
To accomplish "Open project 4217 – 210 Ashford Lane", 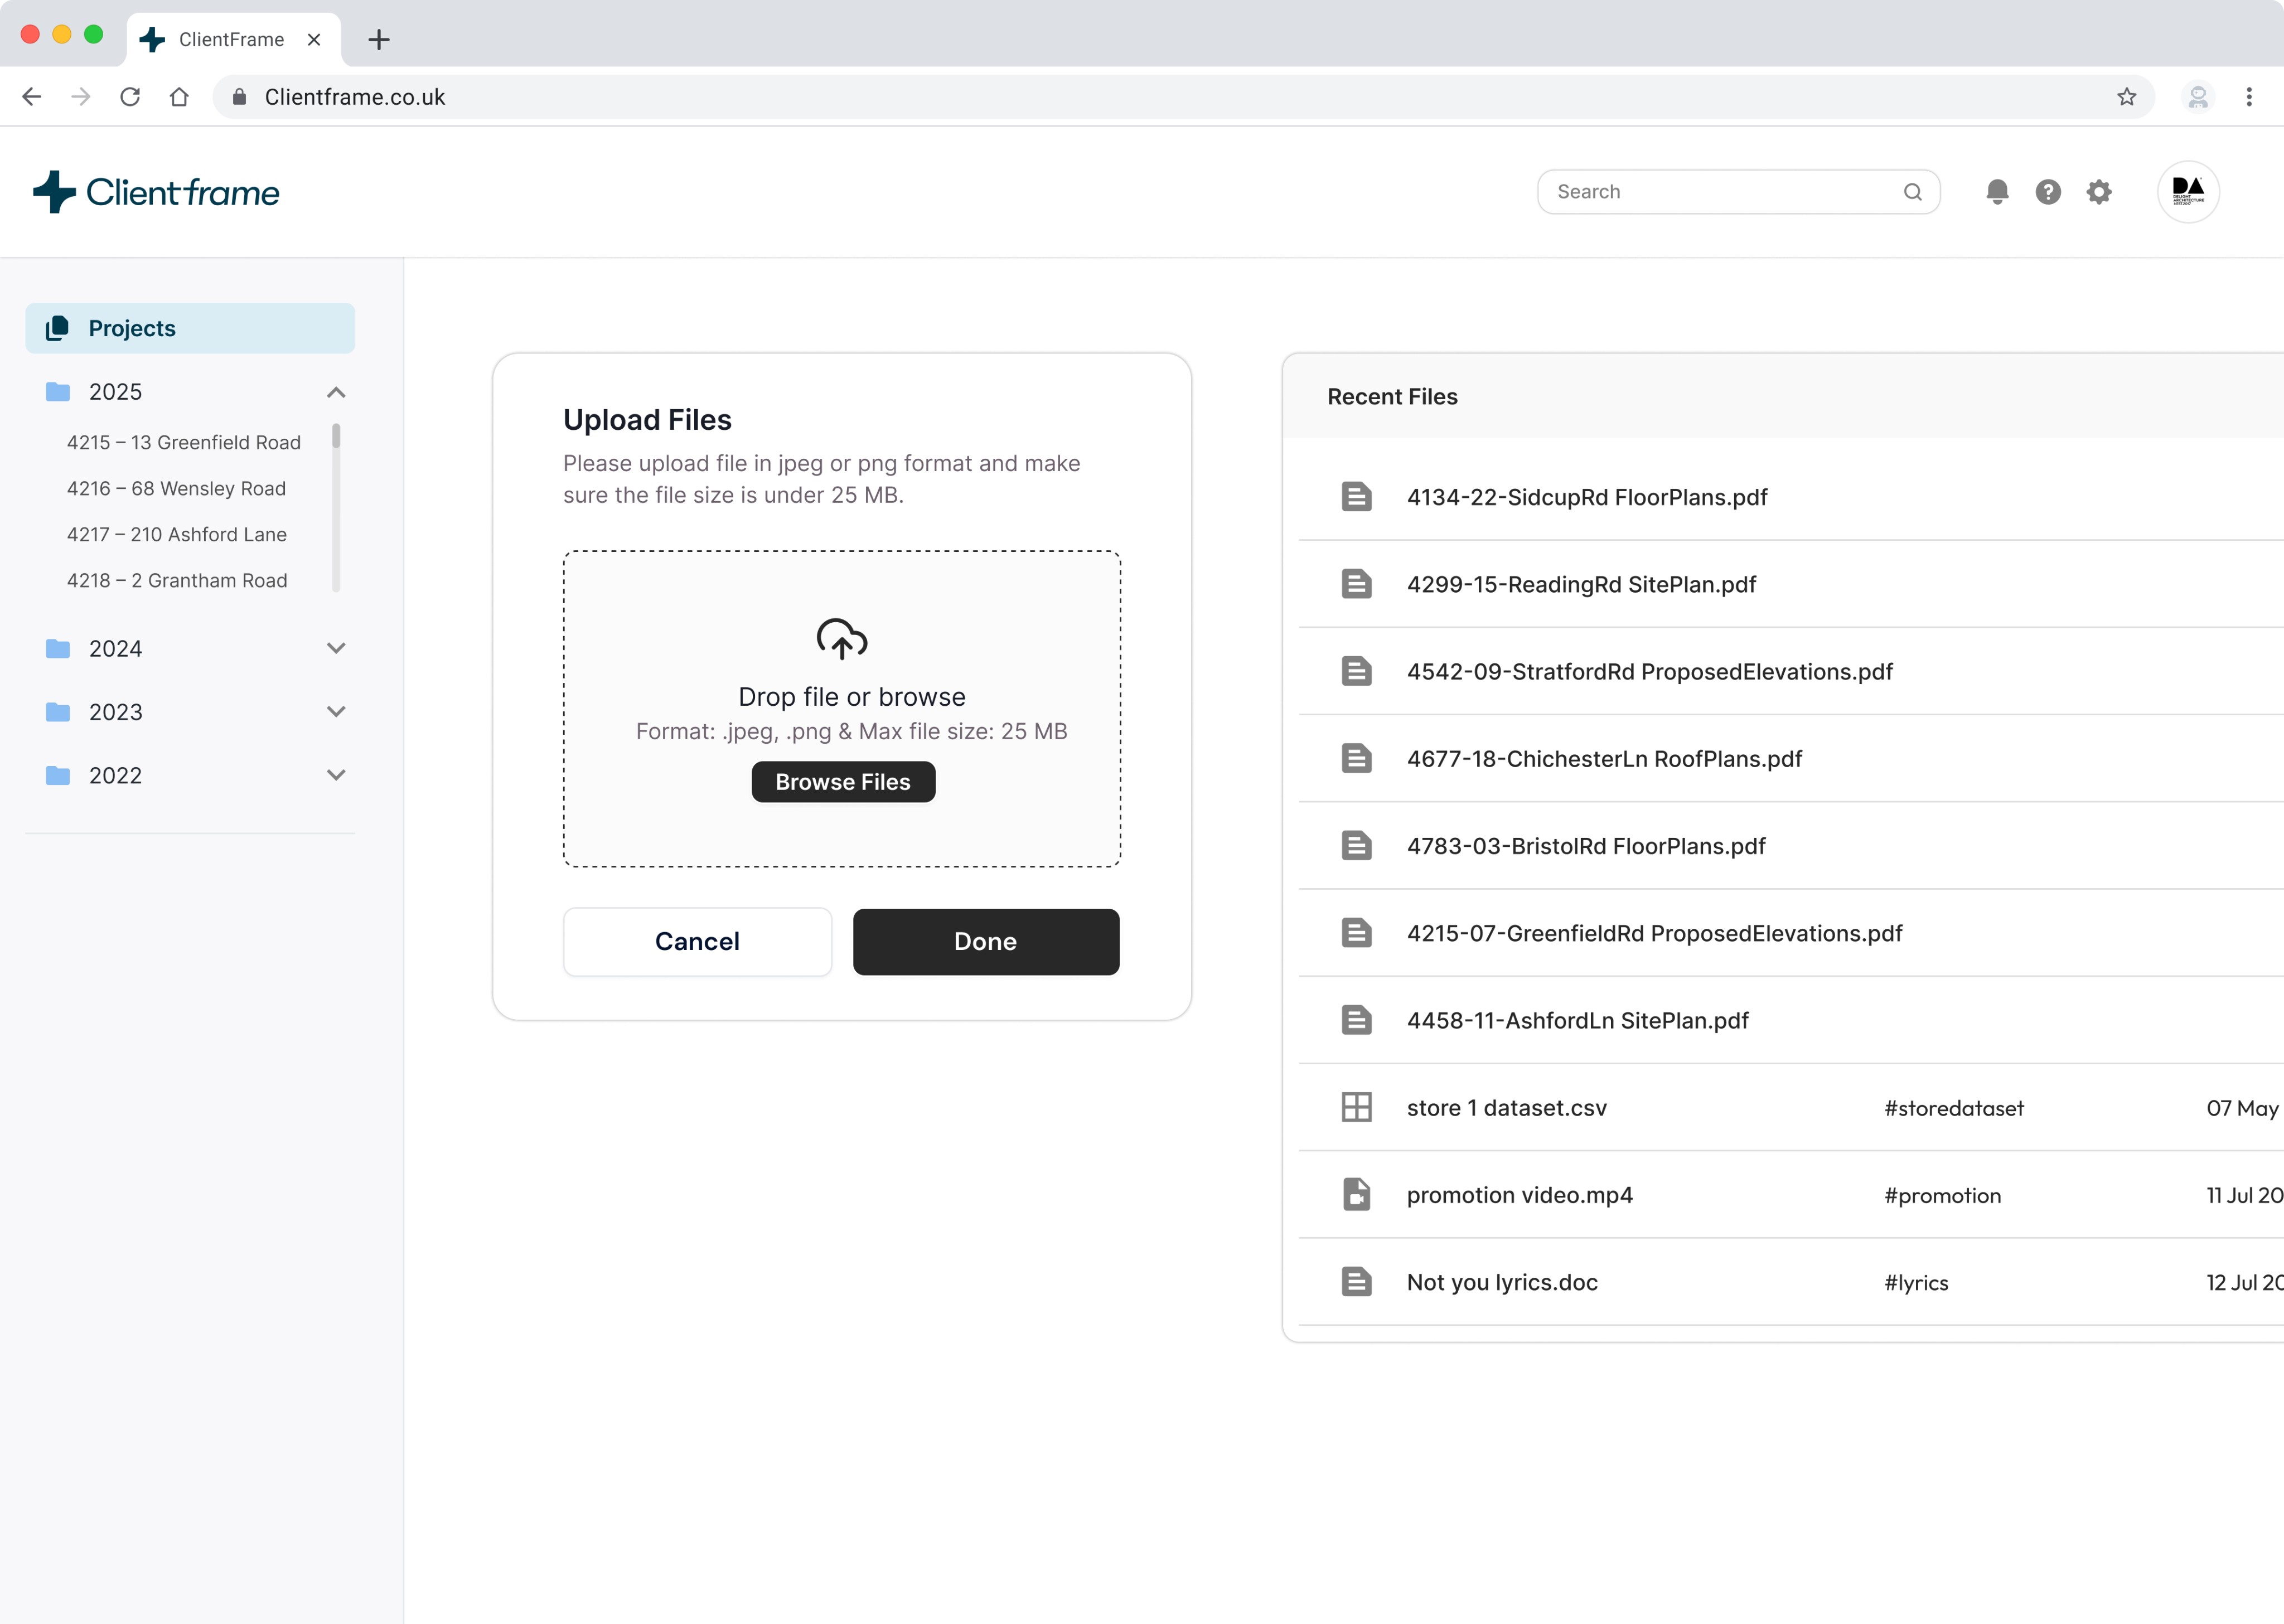I will (x=177, y=534).
